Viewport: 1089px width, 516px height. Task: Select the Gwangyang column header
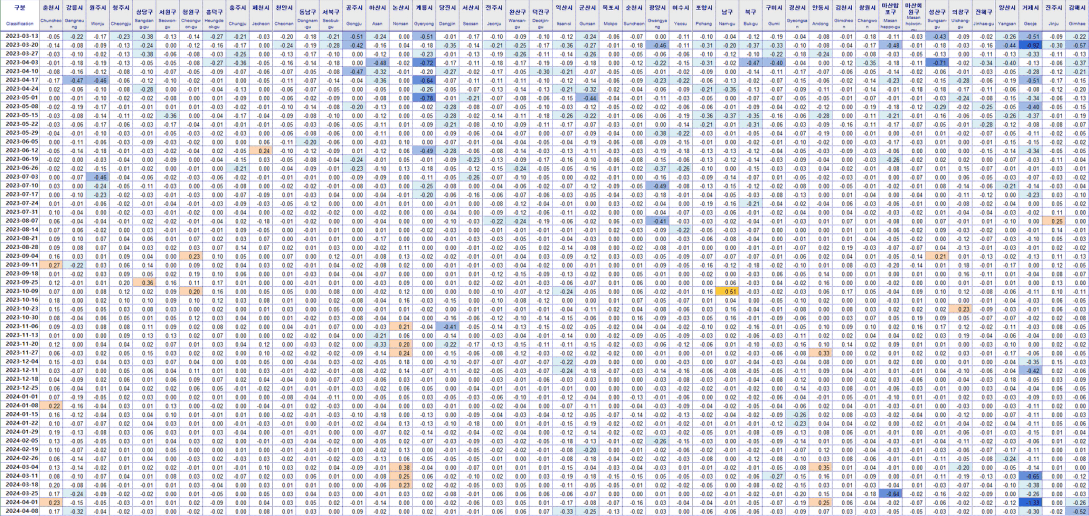pos(658,16)
